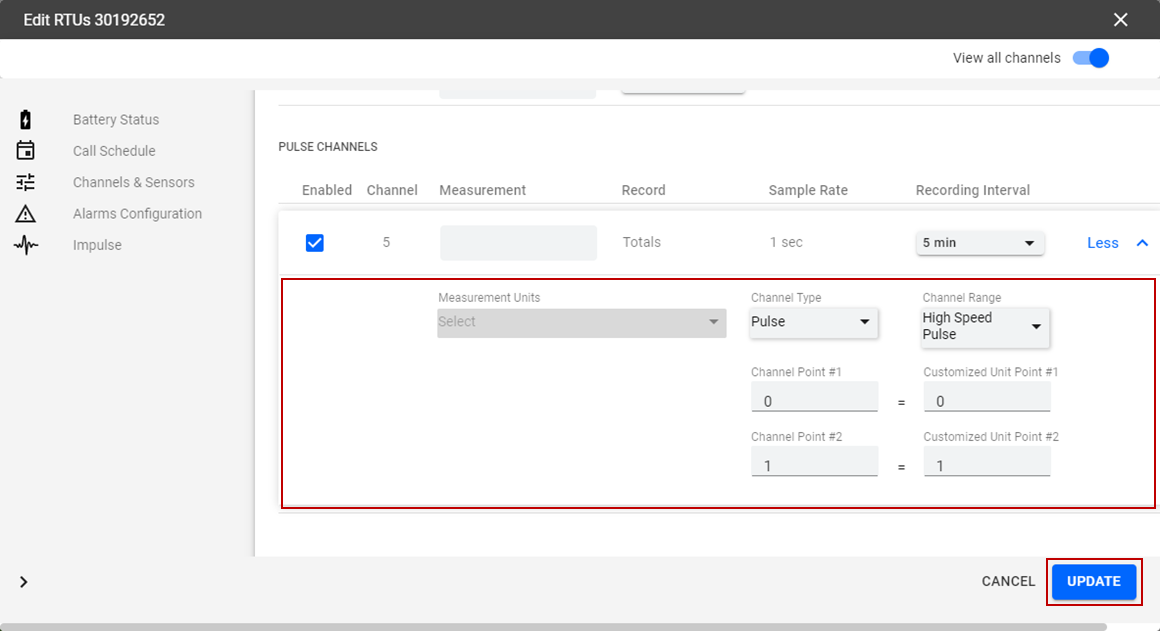Image resolution: width=1160 pixels, height=631 pixels.
Task: Open the Channel Range High Speed Pulse dropdown
Action: click(985, 326)
